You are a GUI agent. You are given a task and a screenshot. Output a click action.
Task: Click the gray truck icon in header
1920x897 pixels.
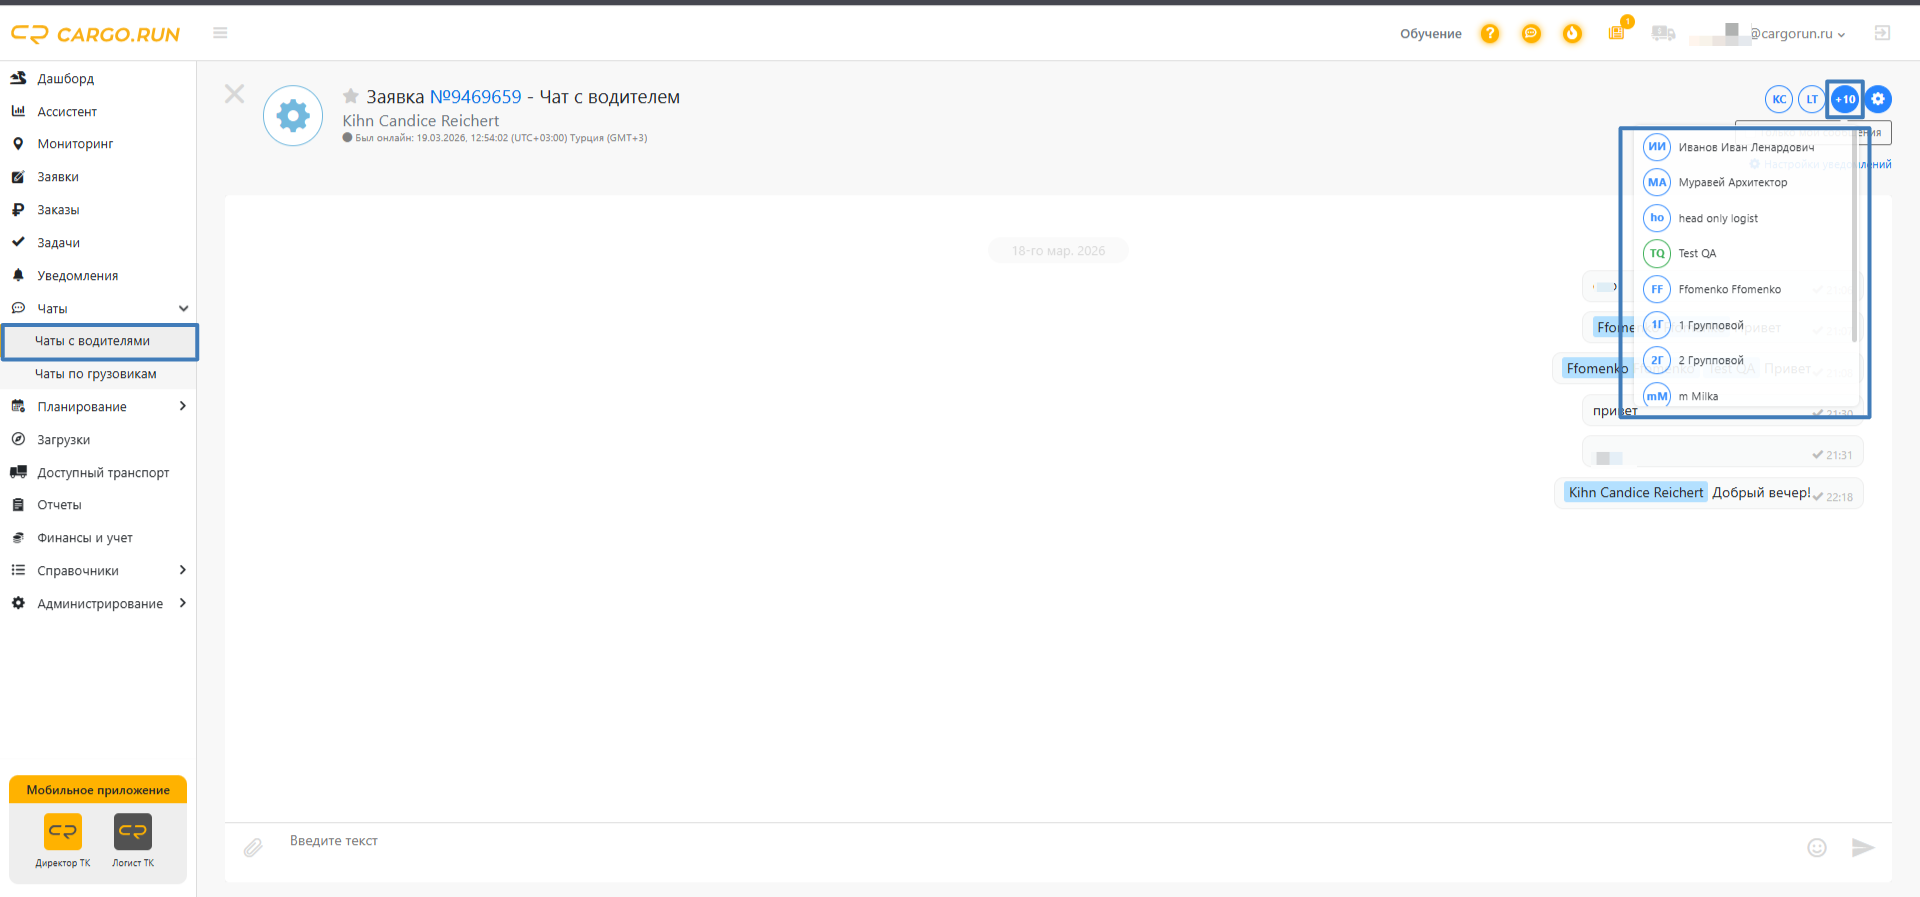(x=1663, y=34)
